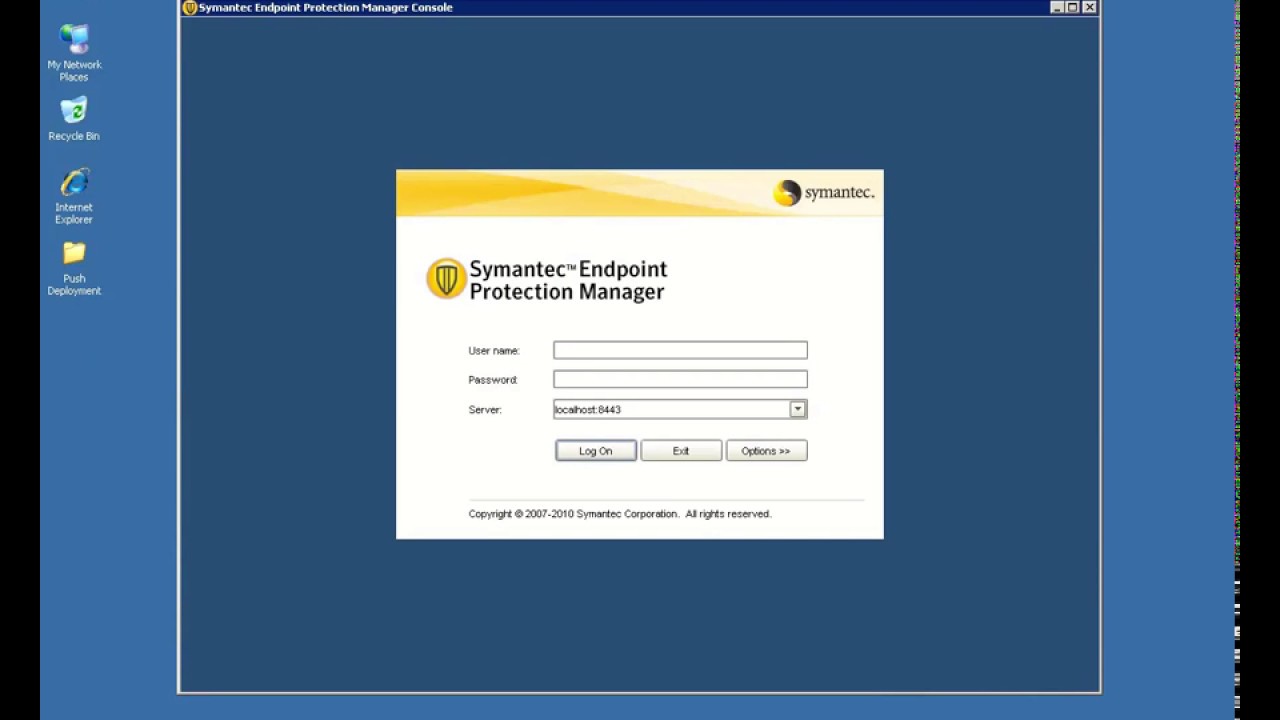
Task: Focus the User name field
Action: [680, 350]
